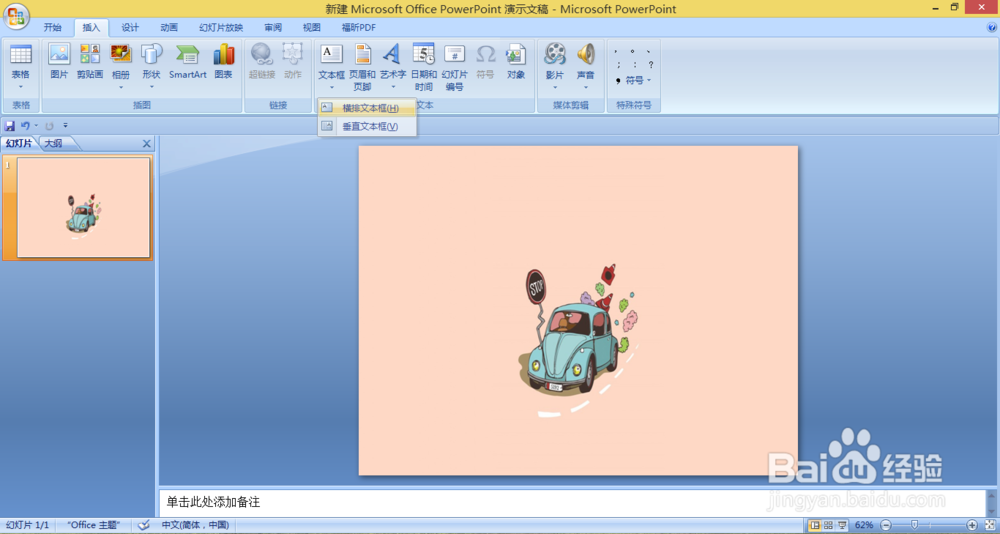Image resolution: width=1000 pixels, height=534 pixels.
Task: Fit slide to current window icon
Action: (x=990, y=525)
